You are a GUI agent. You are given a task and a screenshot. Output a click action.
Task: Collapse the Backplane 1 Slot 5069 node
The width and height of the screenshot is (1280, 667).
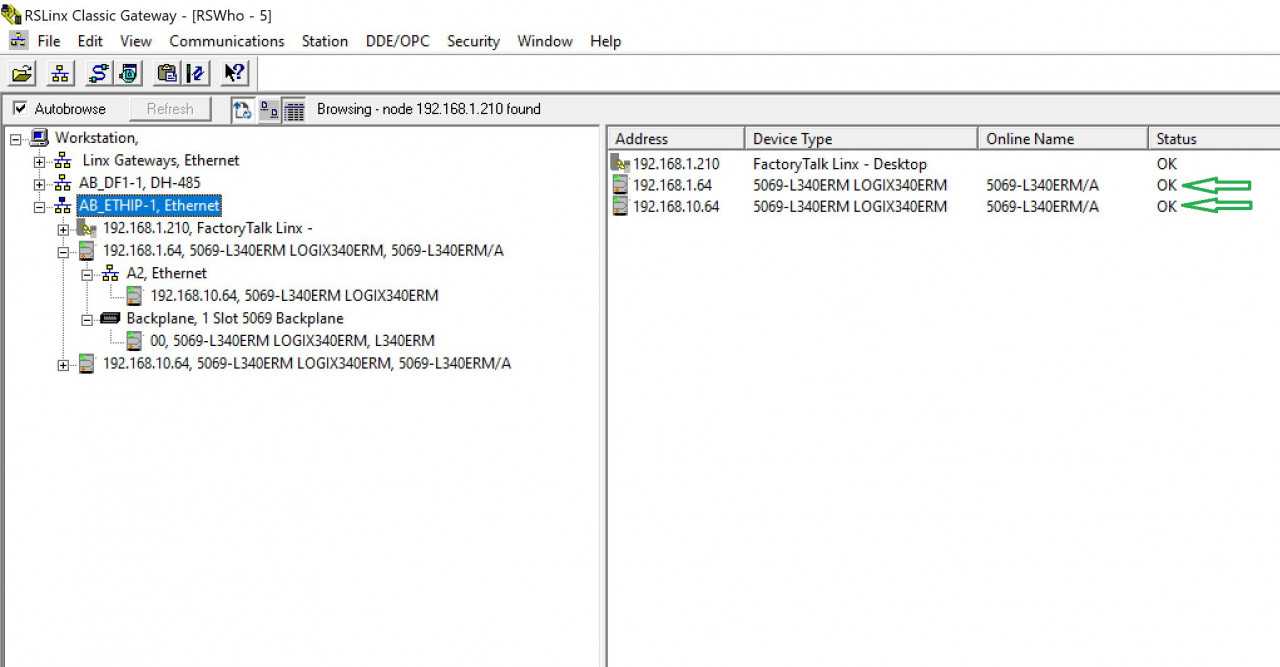(87, 319)
